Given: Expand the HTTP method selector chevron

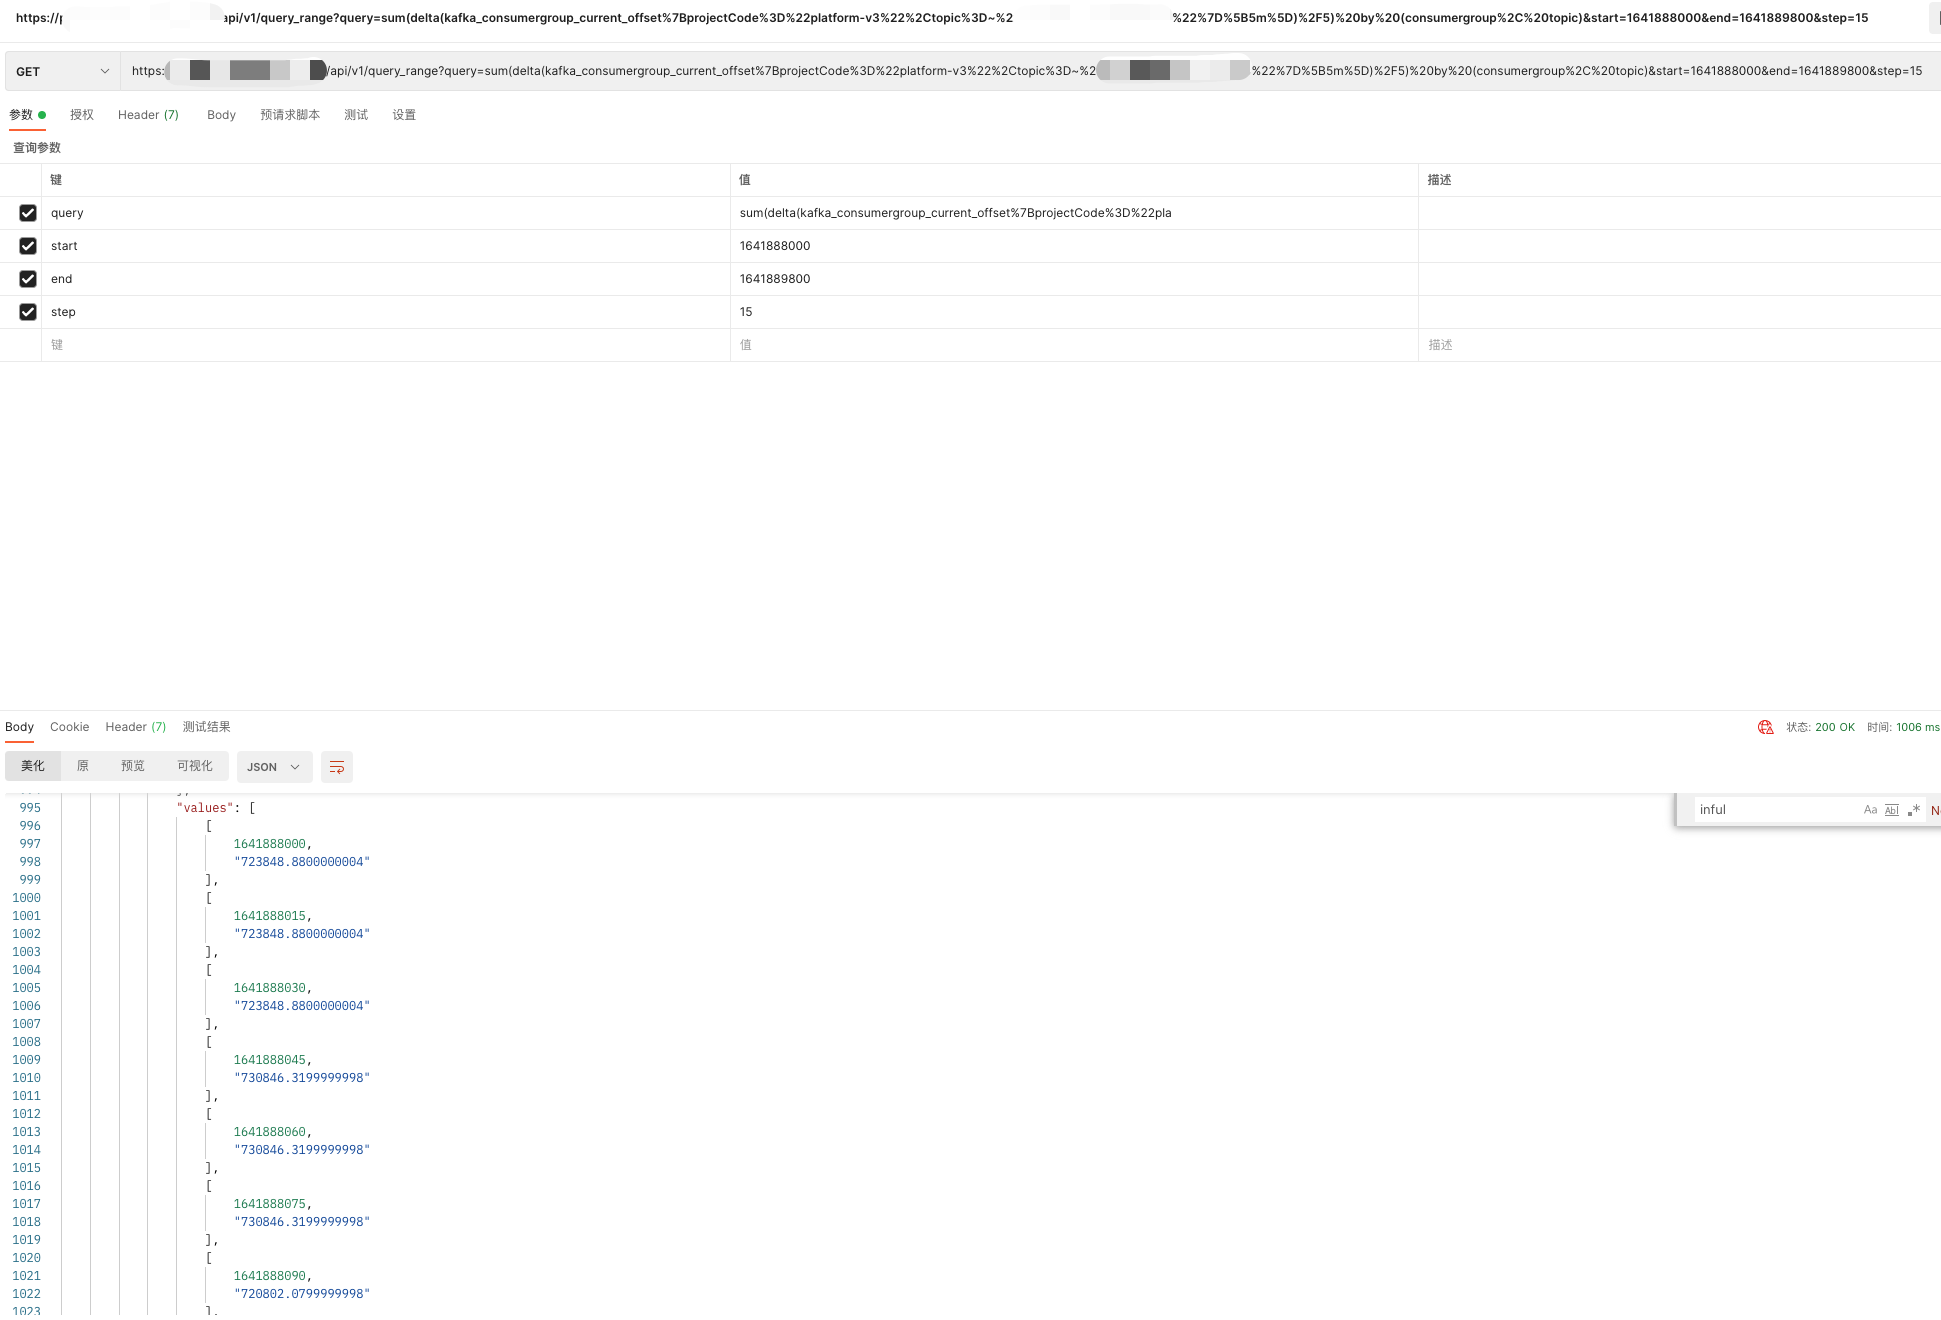Looking at the screenshot, I should point(104,71).
